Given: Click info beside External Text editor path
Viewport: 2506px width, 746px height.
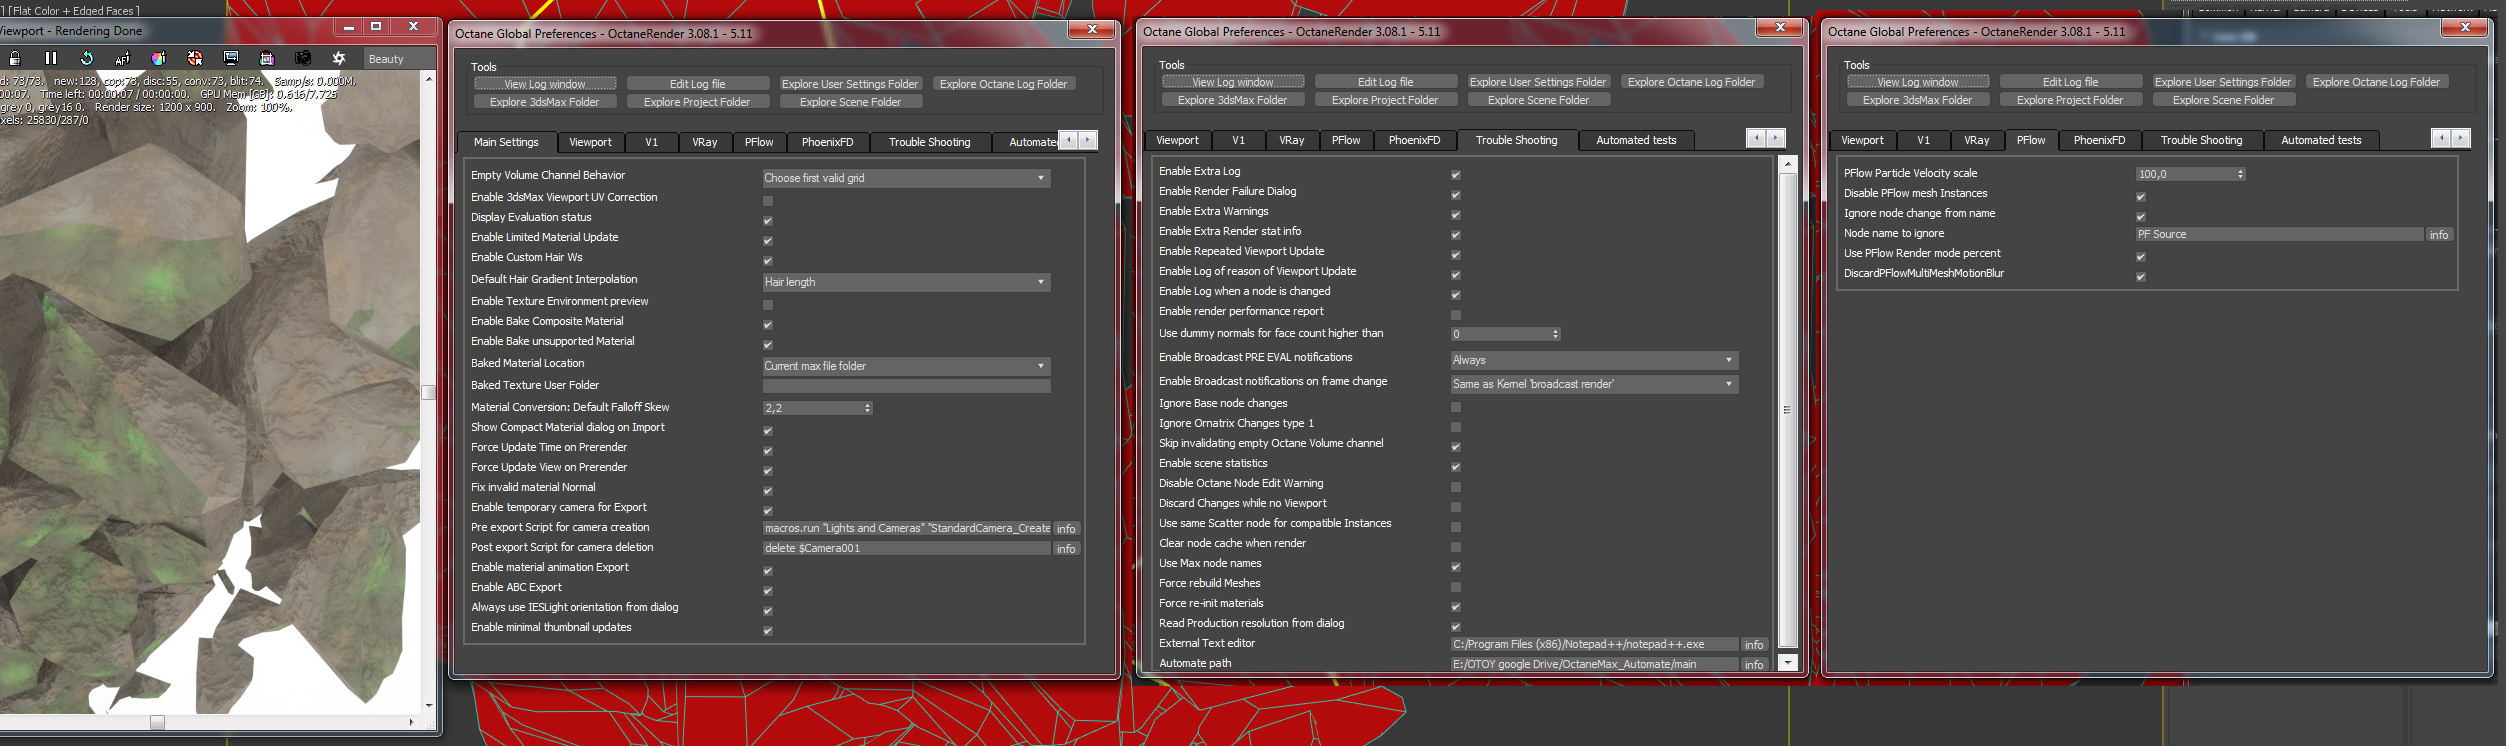Looking at the screenshot, I should pos(1754,644).
